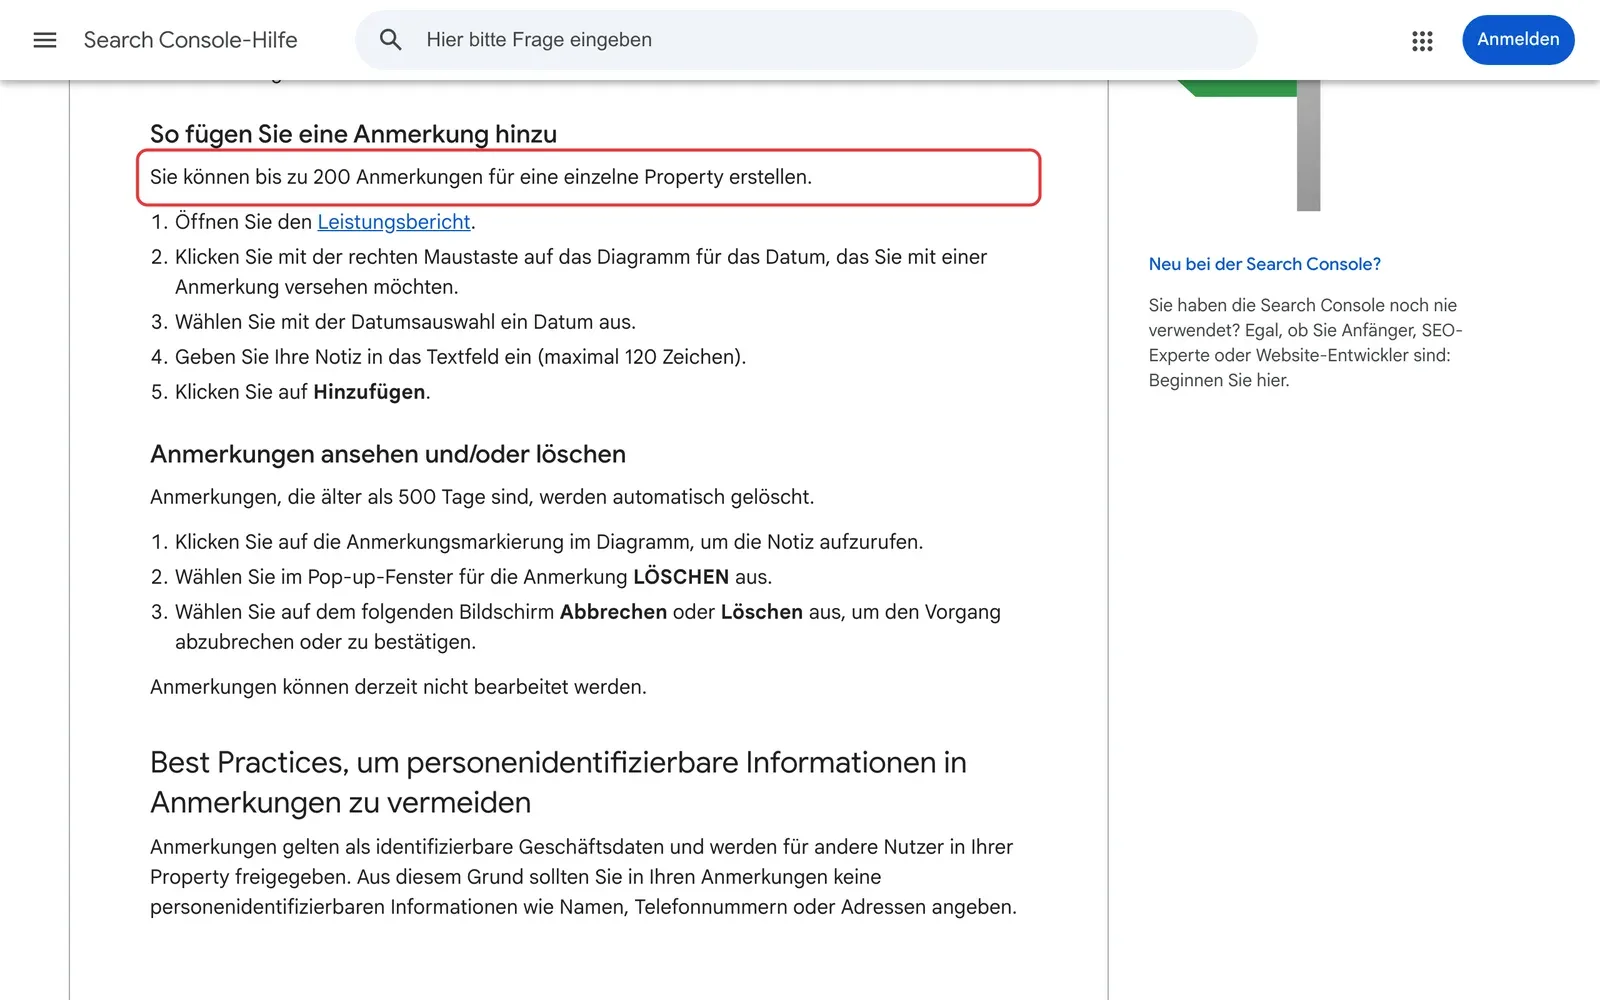
Task: Click text 'Anmerkungen können derzeit nicht bearbeitet werden'
Action: tap(398, 687)
